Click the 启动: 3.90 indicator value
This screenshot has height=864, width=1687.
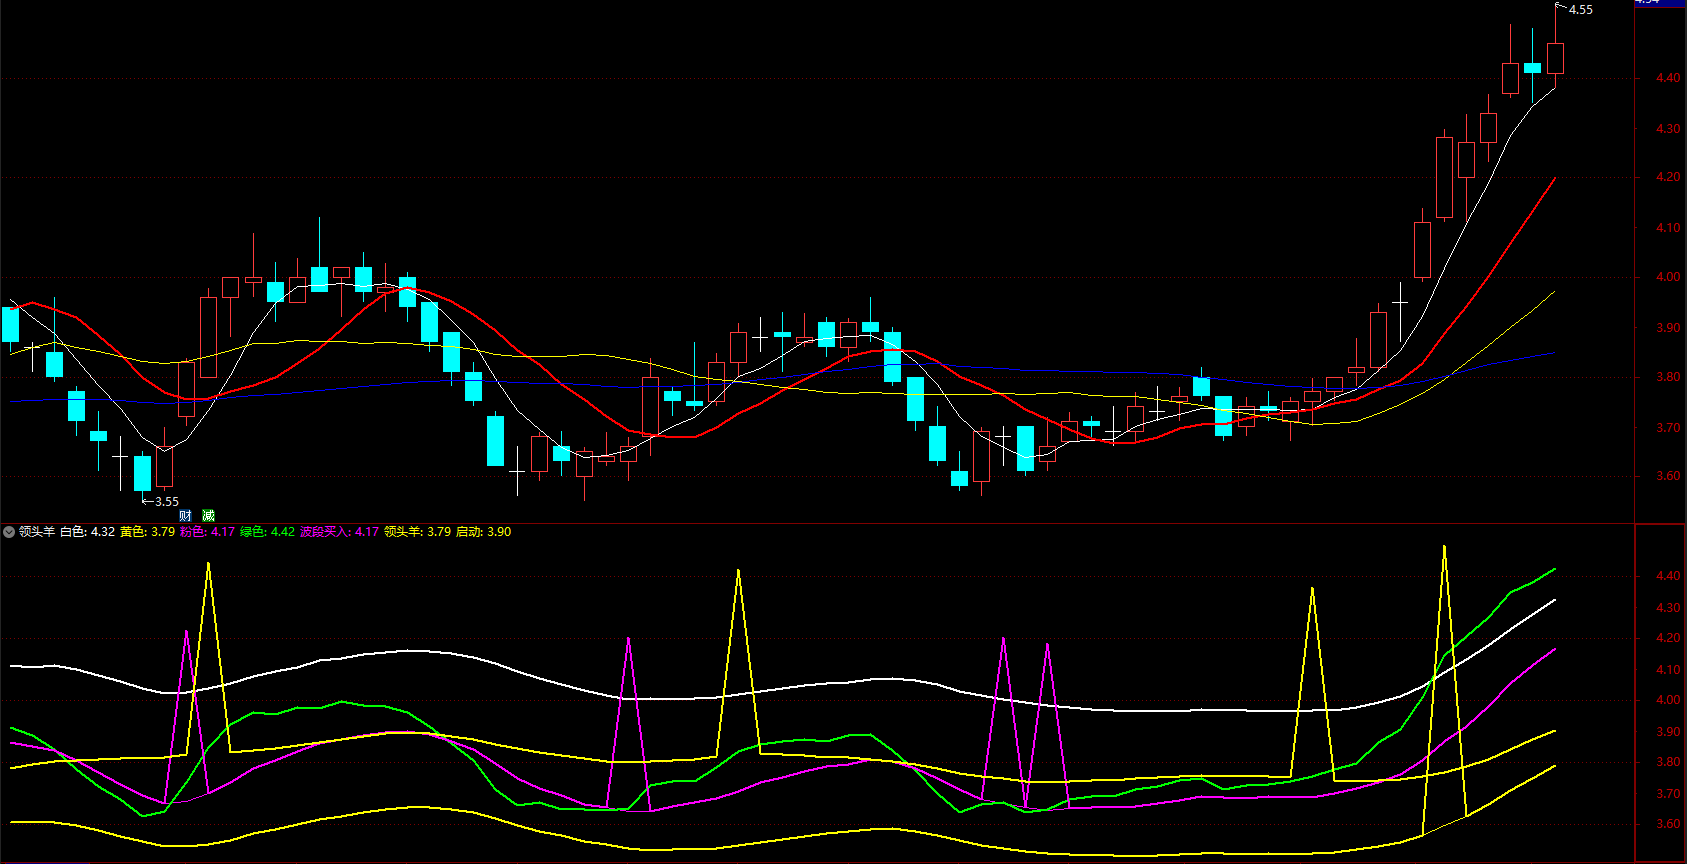click(483, 532)
